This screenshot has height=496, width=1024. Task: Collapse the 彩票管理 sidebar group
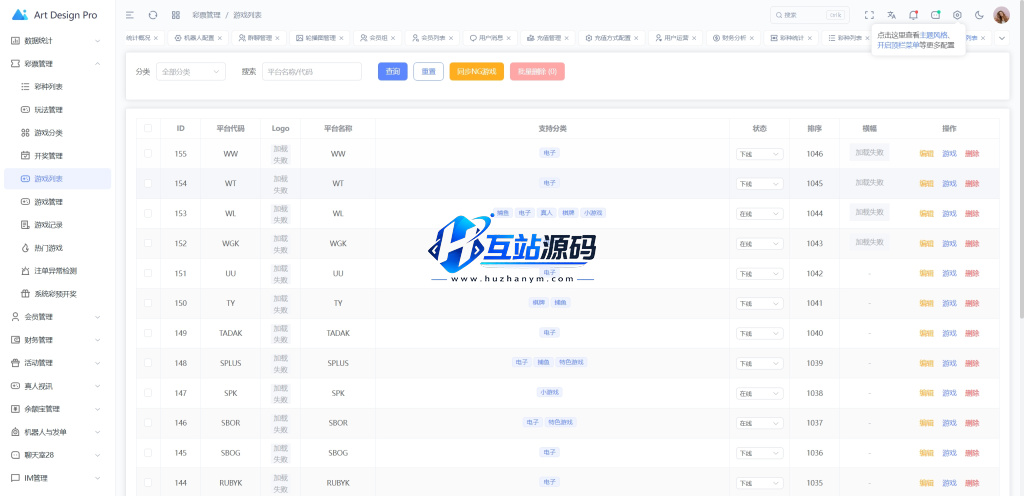[57, 63]
